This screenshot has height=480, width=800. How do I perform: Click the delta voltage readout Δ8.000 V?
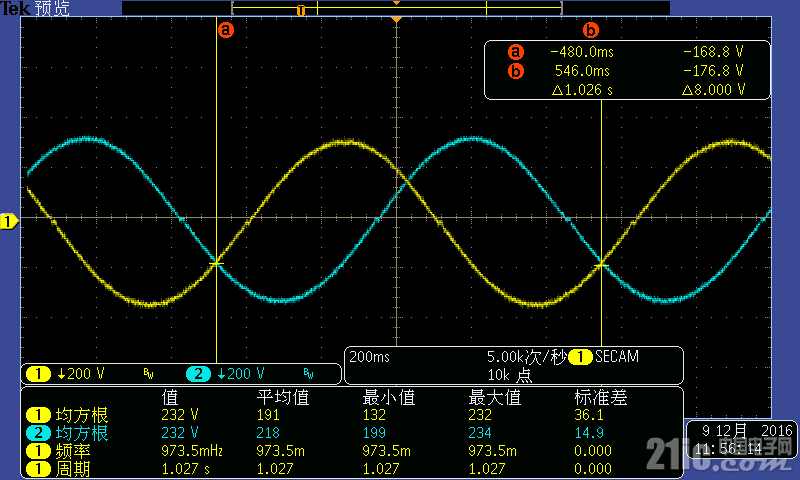click(x=713, y=90)
